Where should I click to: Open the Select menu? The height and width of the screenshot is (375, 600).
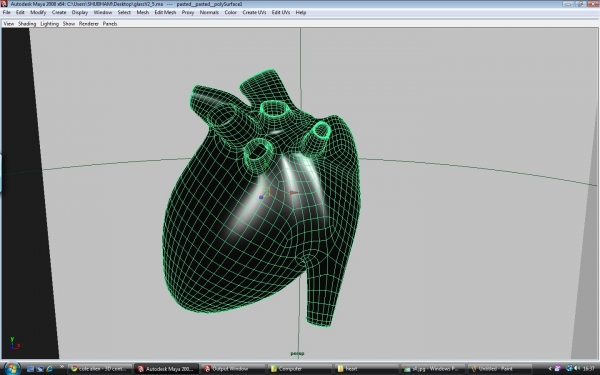tap(124, 12)
